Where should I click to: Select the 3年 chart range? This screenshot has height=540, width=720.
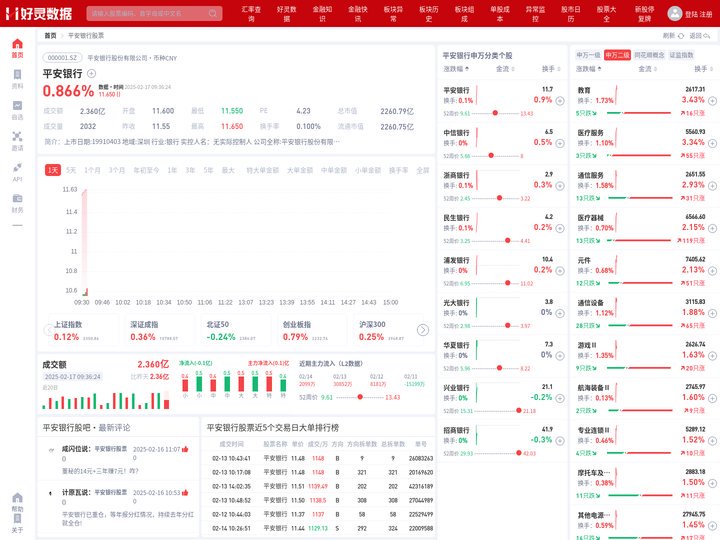tap(190, 170)
